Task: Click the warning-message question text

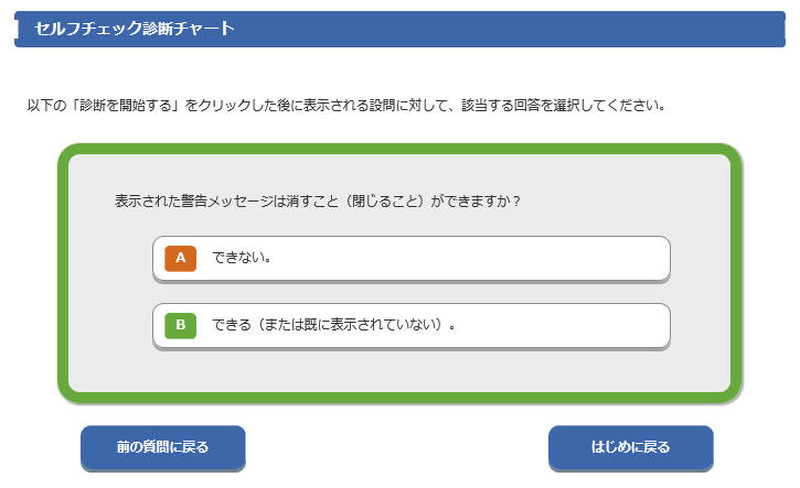Action: pos(318,201)
